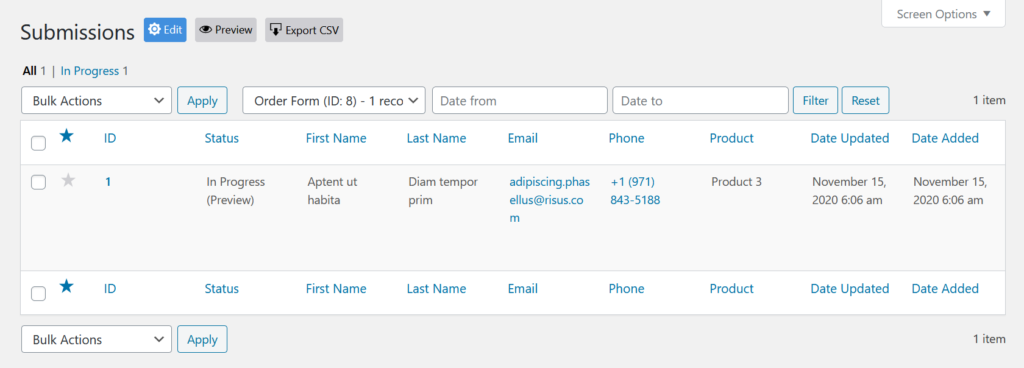Image resolution: width=1024 pixels, height=368 pixels.
Task: Click the footer star column icon
Action: (x=66, y=286)
